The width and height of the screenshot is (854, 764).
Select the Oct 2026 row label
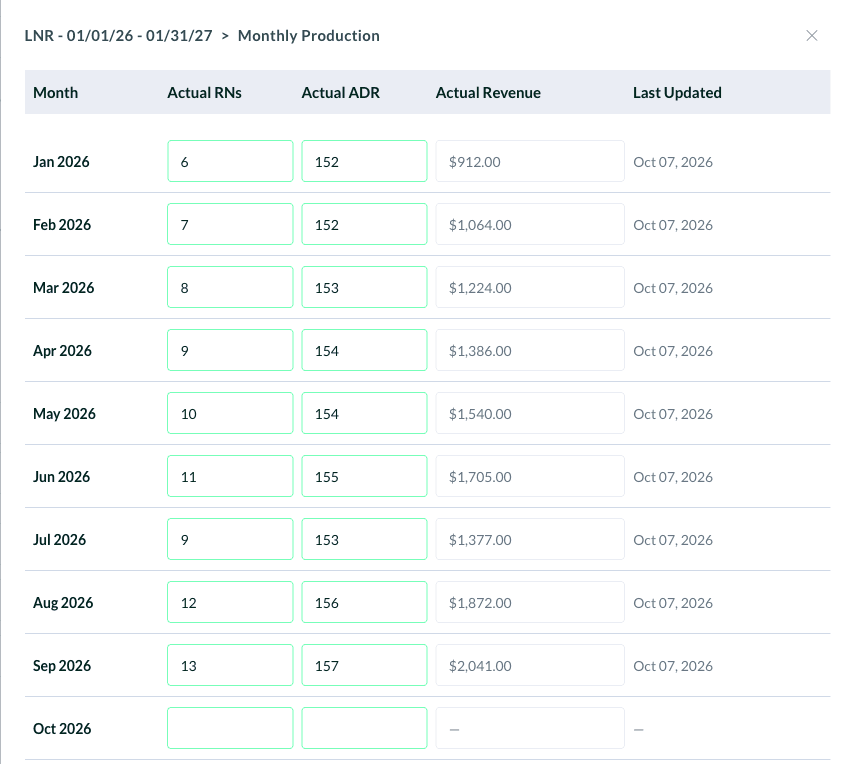(x=62, y=729)
